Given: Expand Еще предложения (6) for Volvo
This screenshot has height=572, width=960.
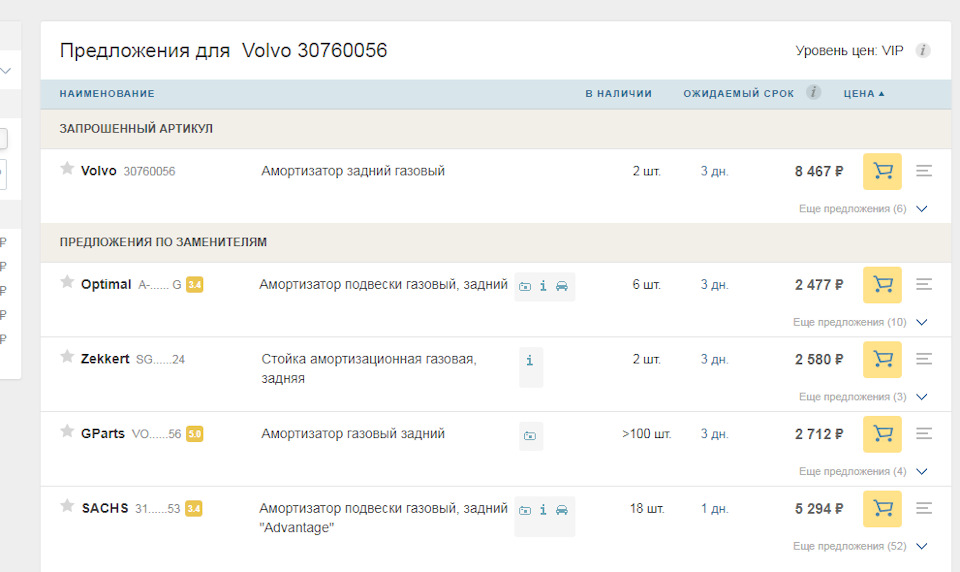Looking at the screenshot, I should click(x=863, y=209).
